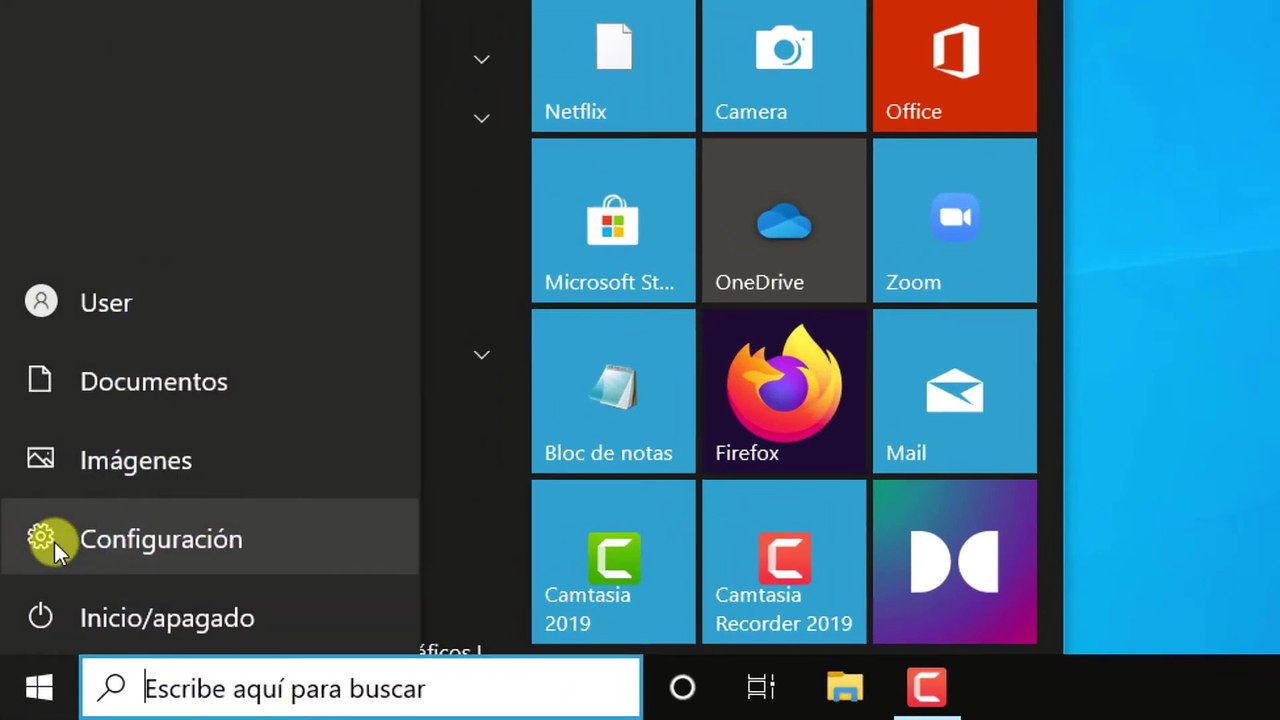This screenshot has height=720, width=1280.
Task: Launch the green Camtasia 2019 tile
Action: [613, 562]
